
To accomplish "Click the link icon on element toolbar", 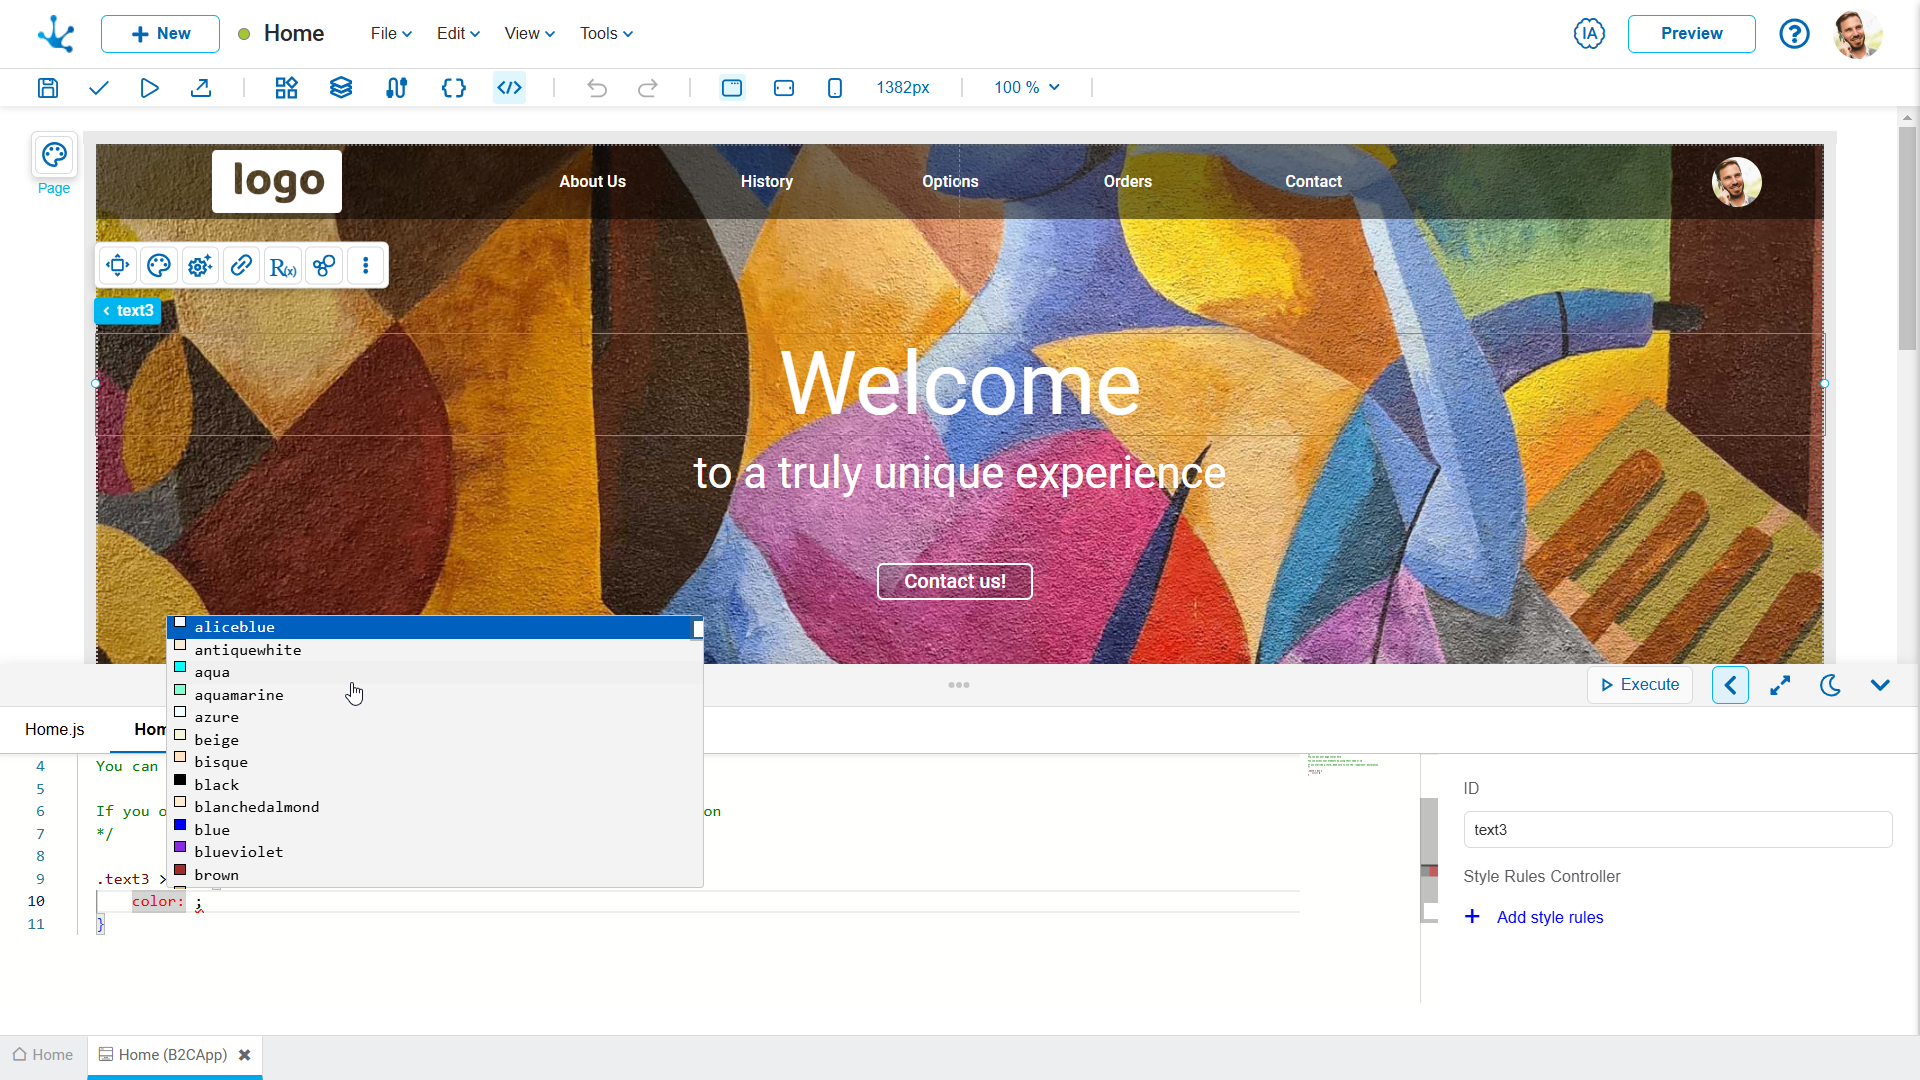I will (241, 266).
